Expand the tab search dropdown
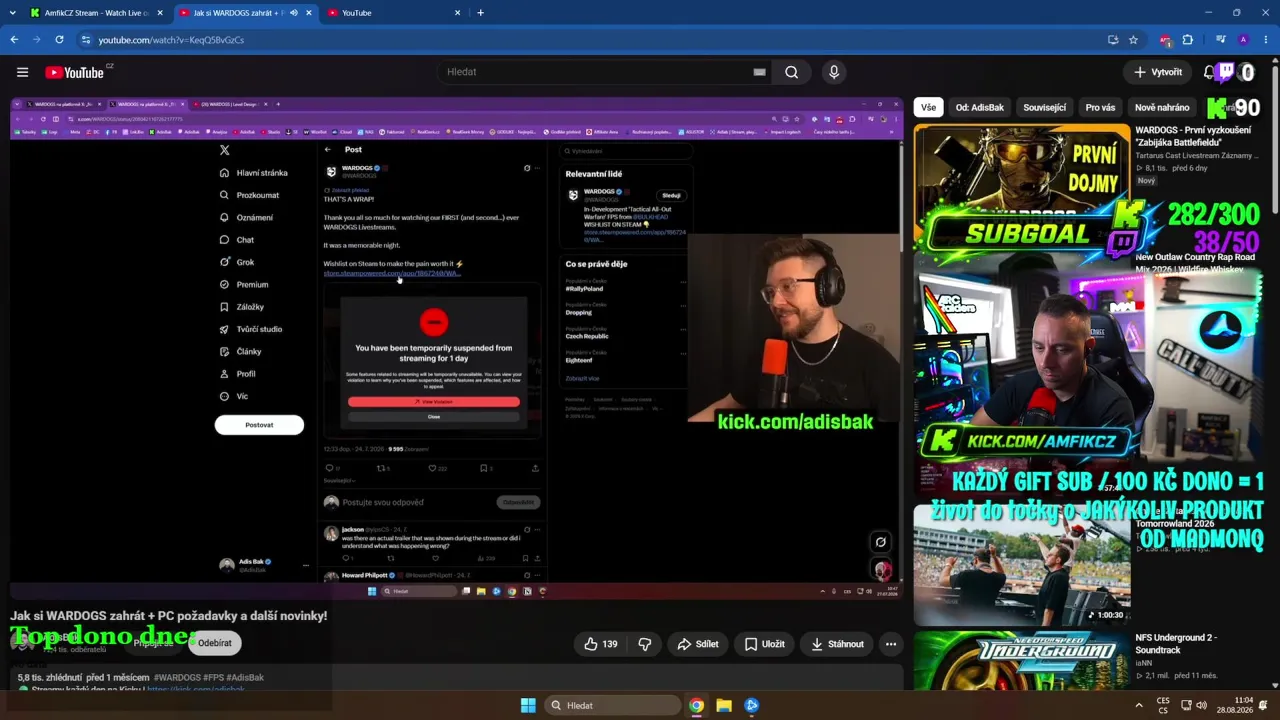This screenshot has height=720, width=1280. (12, 13)
